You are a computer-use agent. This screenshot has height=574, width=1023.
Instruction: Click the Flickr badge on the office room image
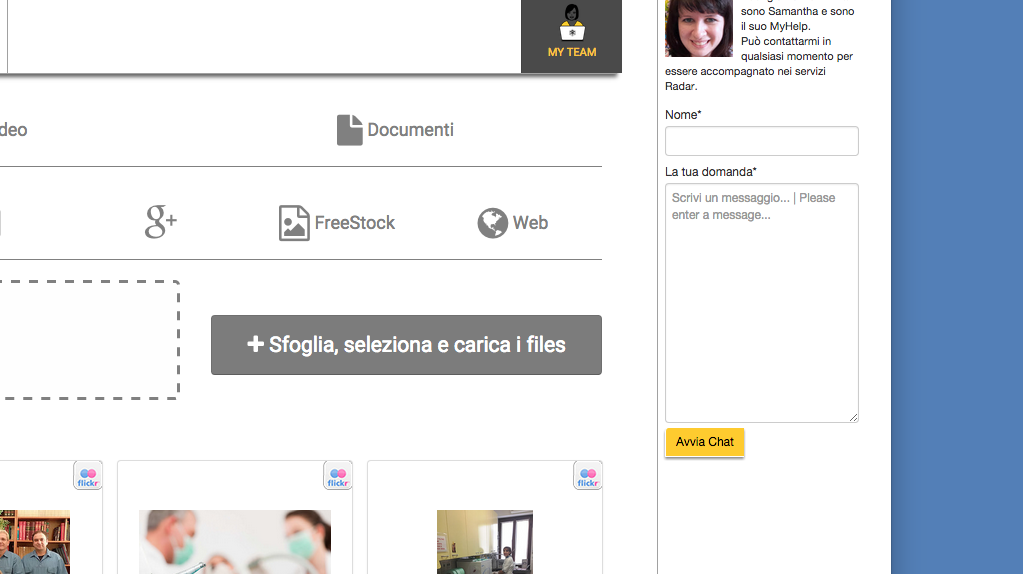point(588,476)
